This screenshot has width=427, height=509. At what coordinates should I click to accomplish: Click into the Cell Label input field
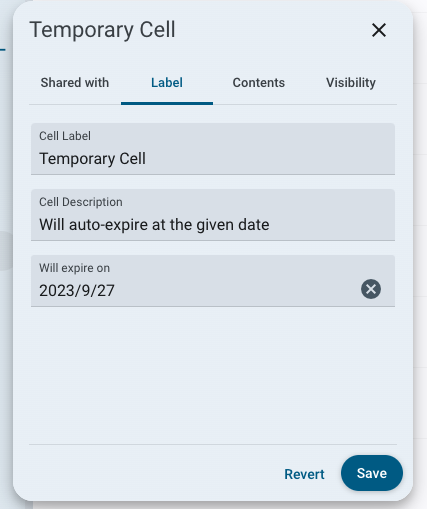(x=213, y=149)
